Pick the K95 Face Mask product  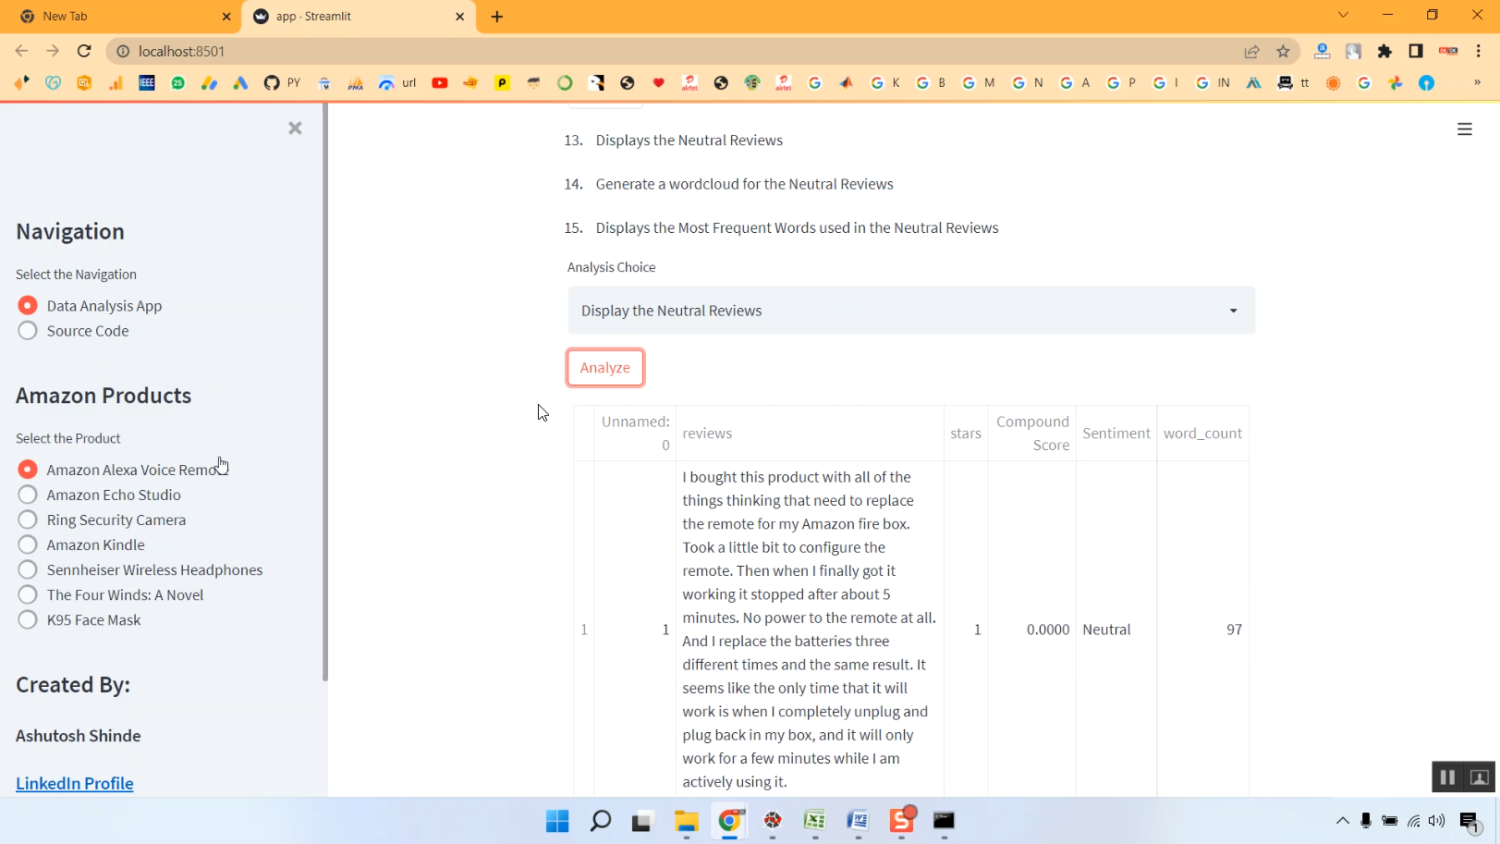(x=28, y=620)
